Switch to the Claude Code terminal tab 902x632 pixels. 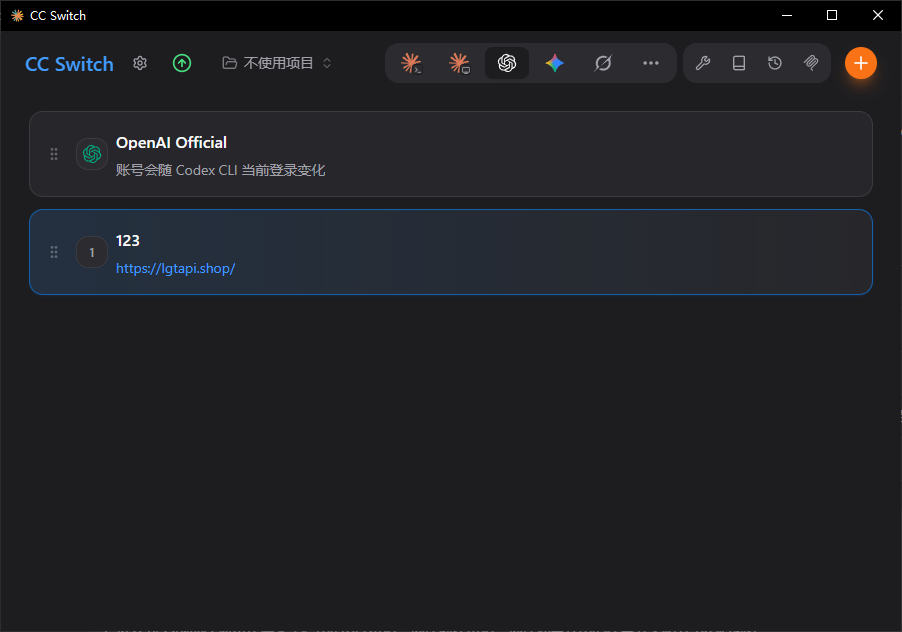click(x=411, y=63)
